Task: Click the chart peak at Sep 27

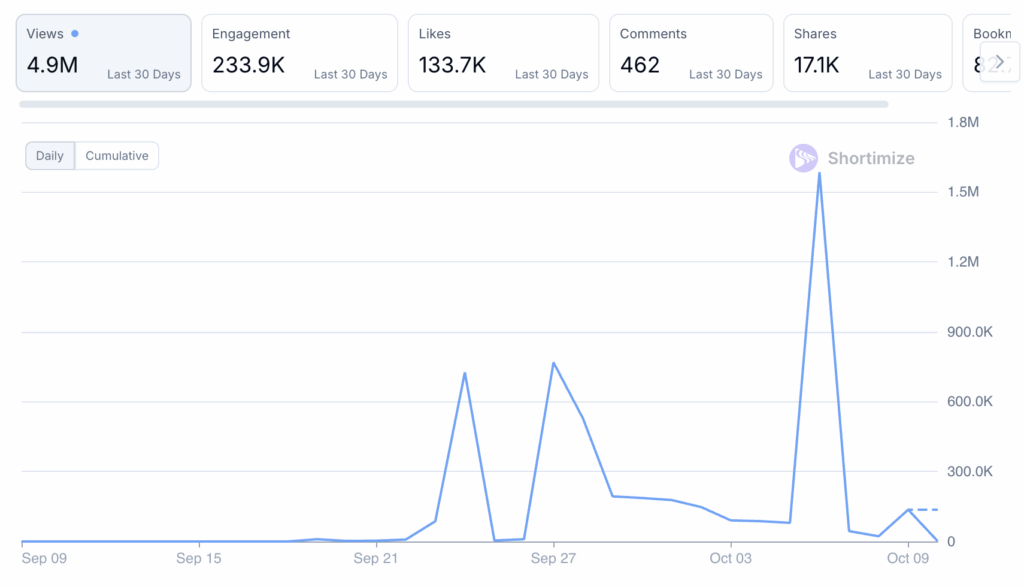Action: click(x=553, y=364)
